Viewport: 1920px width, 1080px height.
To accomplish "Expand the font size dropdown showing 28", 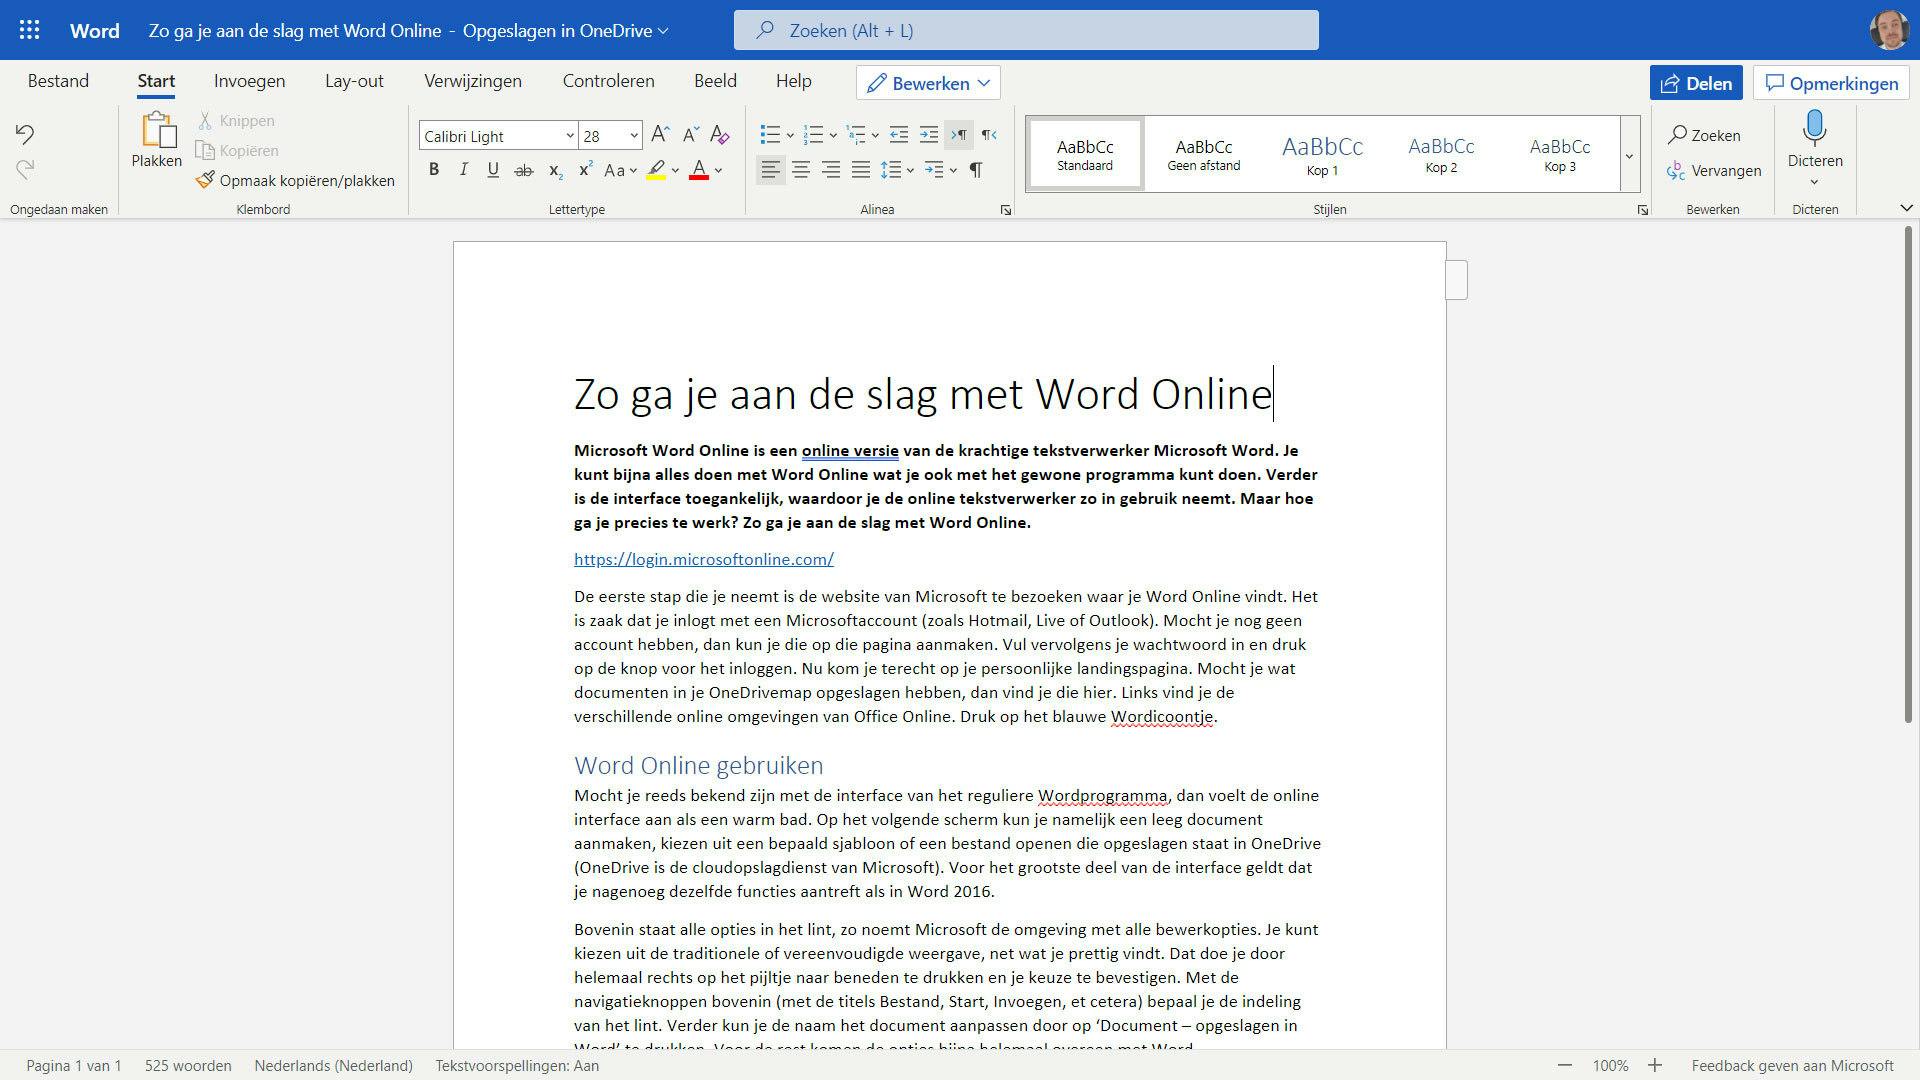I will [x=634, y=136].
